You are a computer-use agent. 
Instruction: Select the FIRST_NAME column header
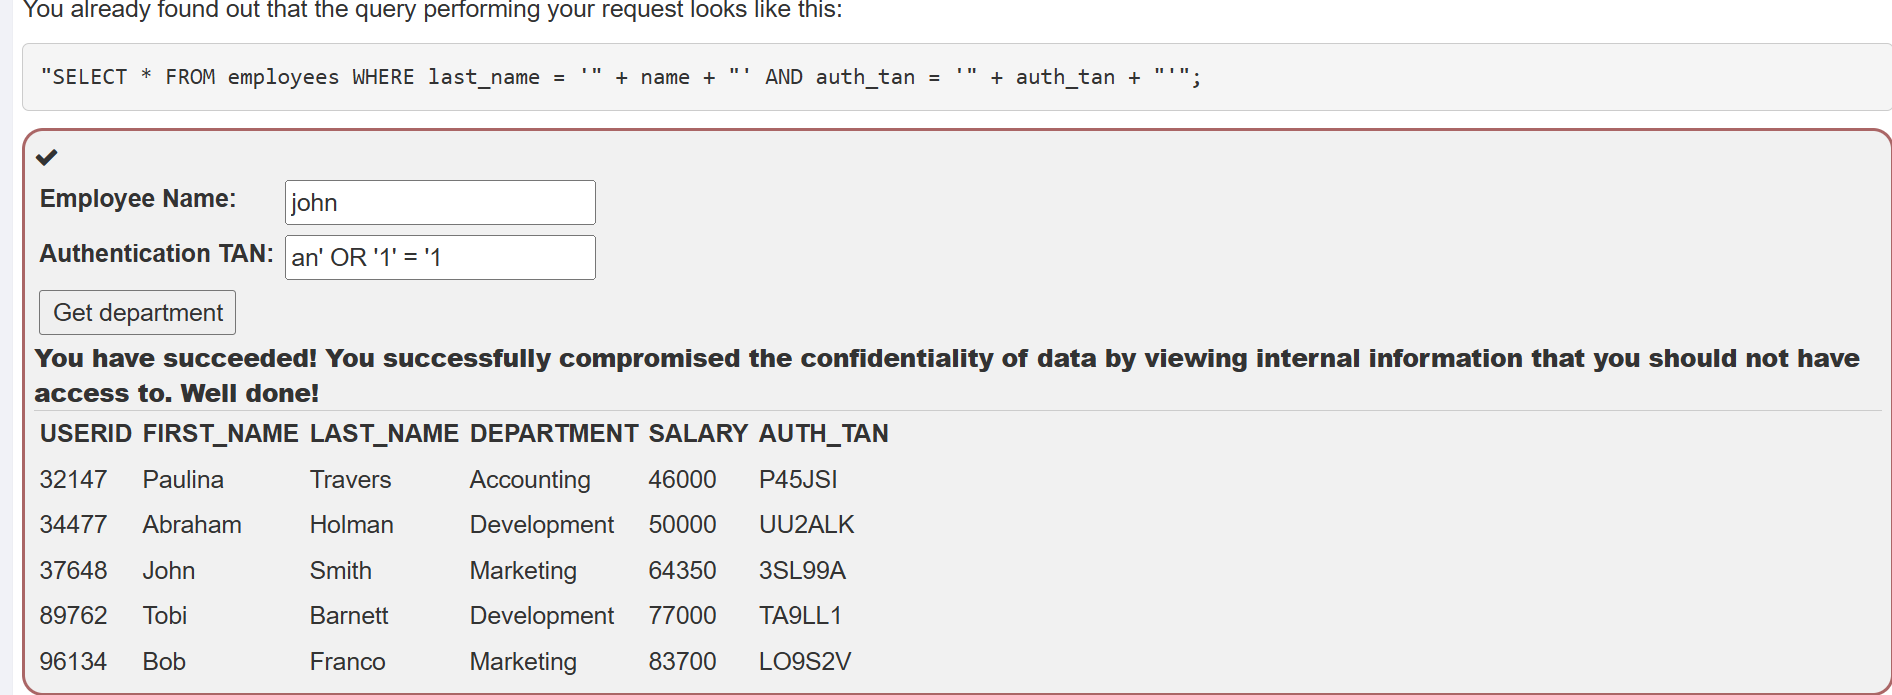coord(221,433)
